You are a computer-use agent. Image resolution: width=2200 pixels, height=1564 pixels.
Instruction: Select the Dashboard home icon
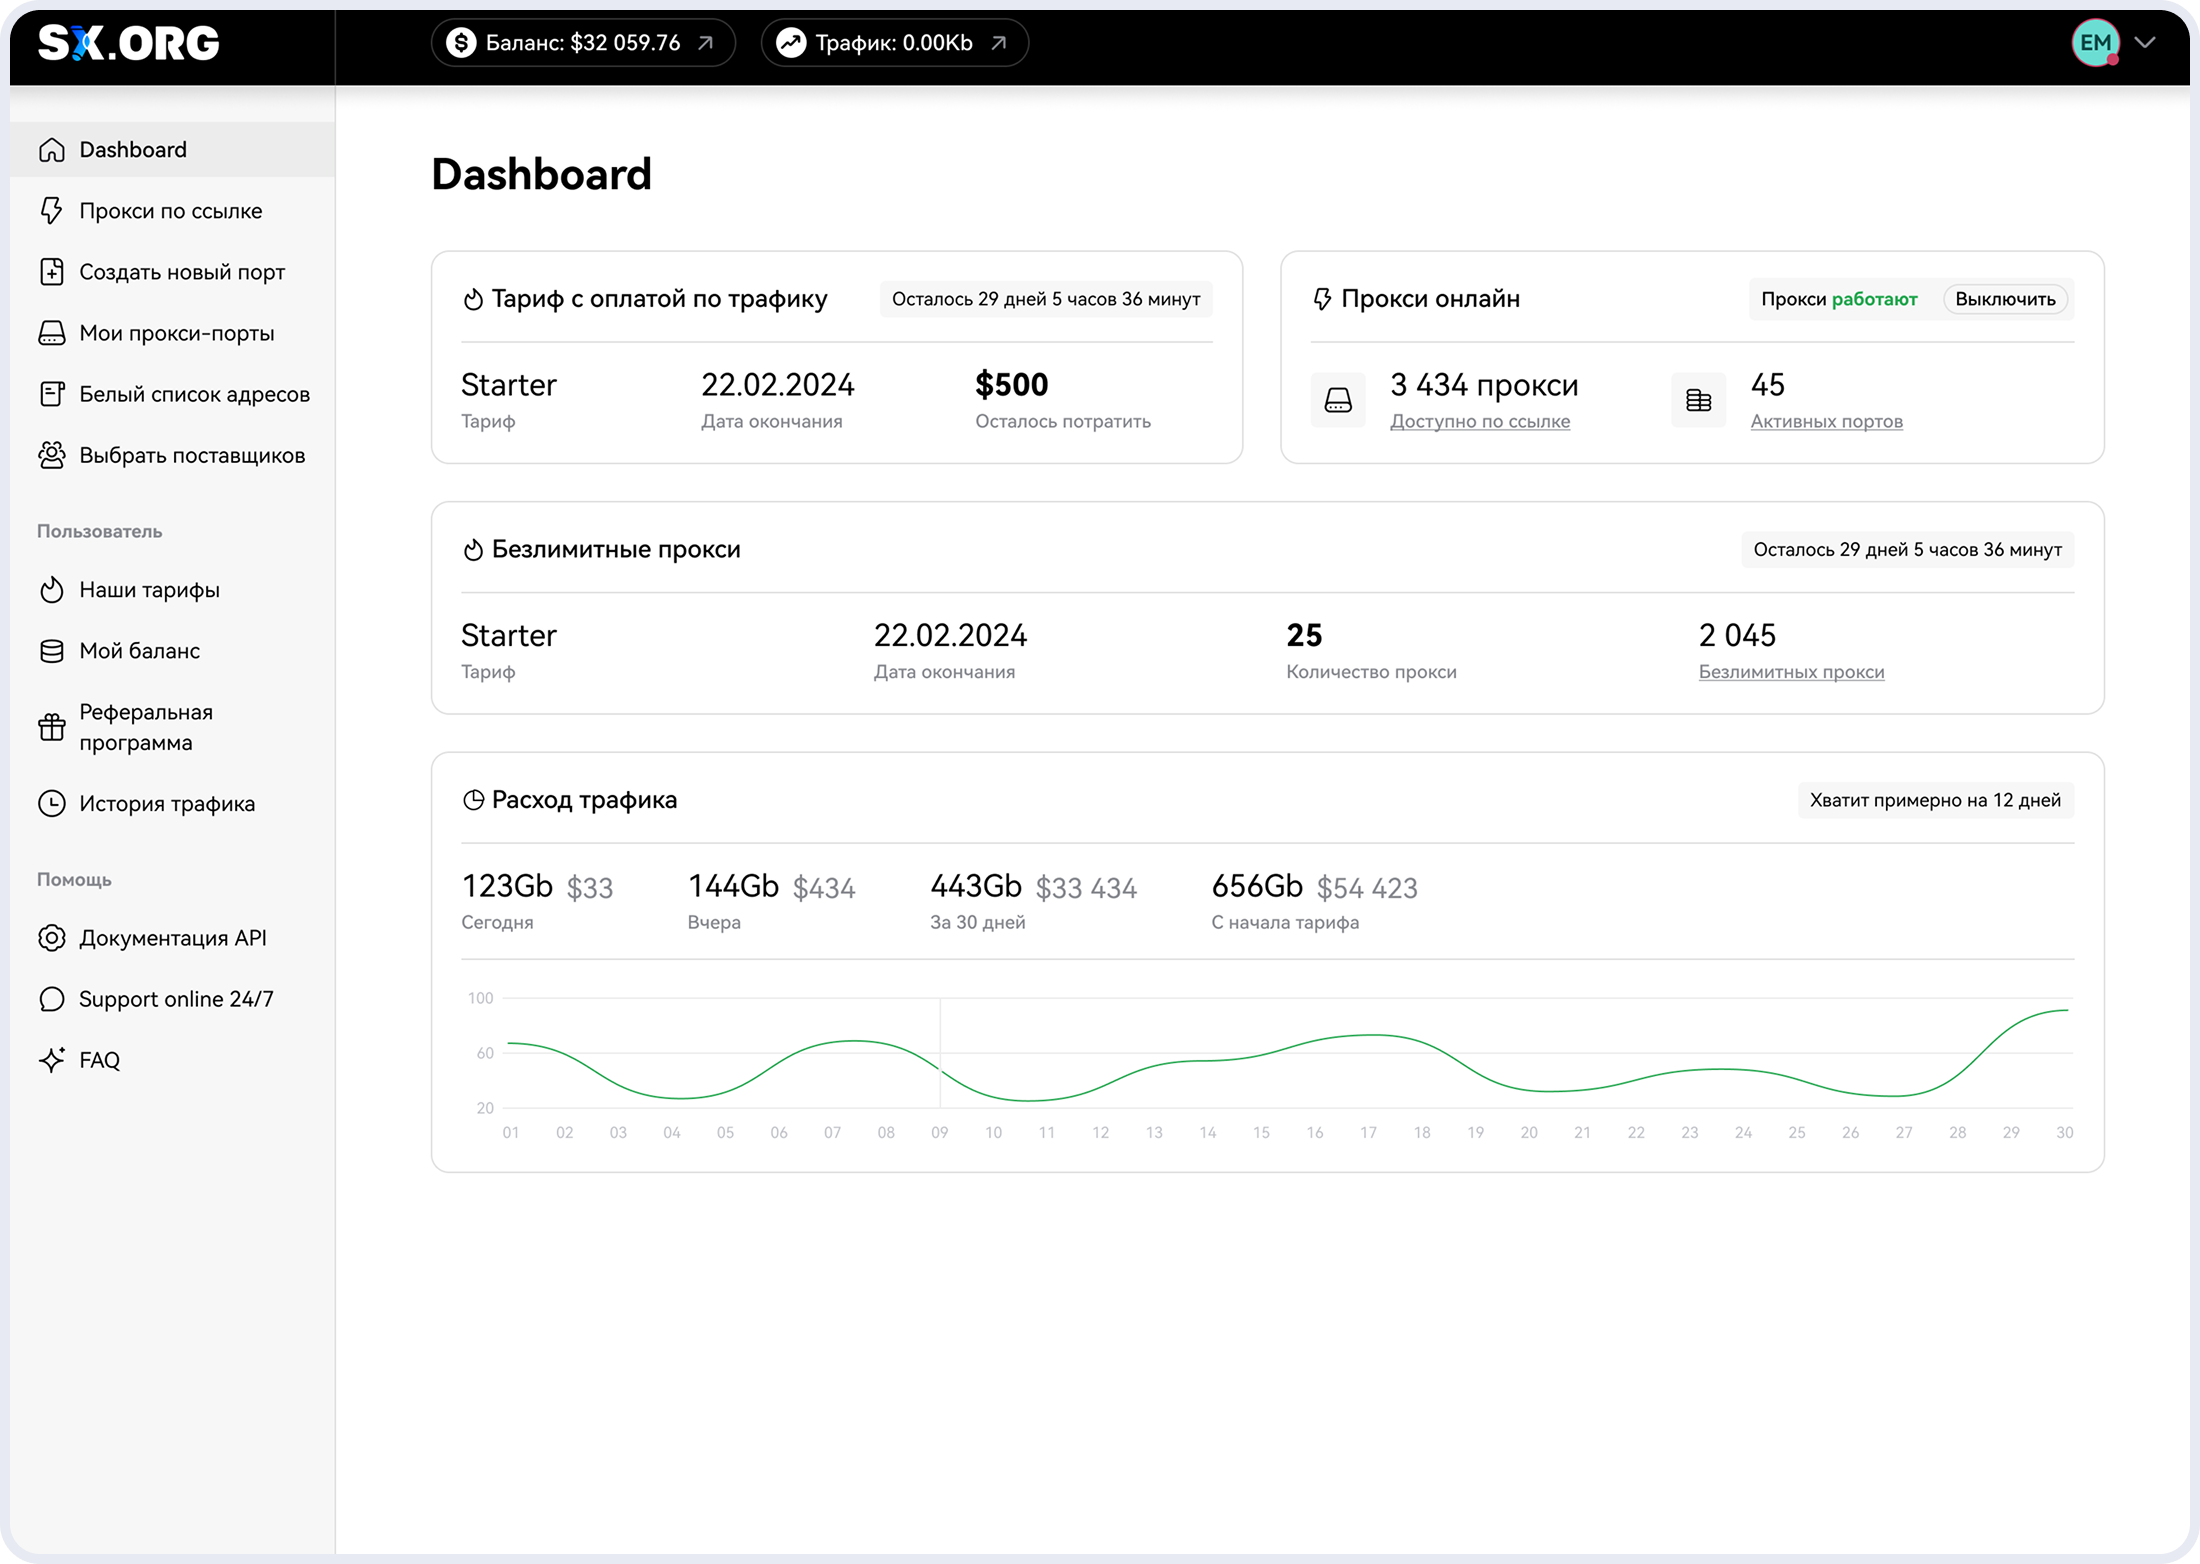[52, 149]
